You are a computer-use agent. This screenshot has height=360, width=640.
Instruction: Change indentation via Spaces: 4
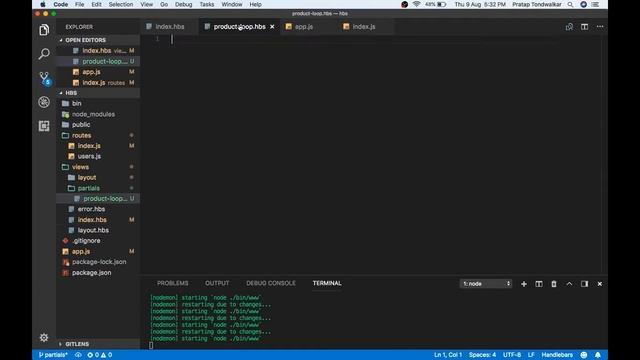click(482, 355)
